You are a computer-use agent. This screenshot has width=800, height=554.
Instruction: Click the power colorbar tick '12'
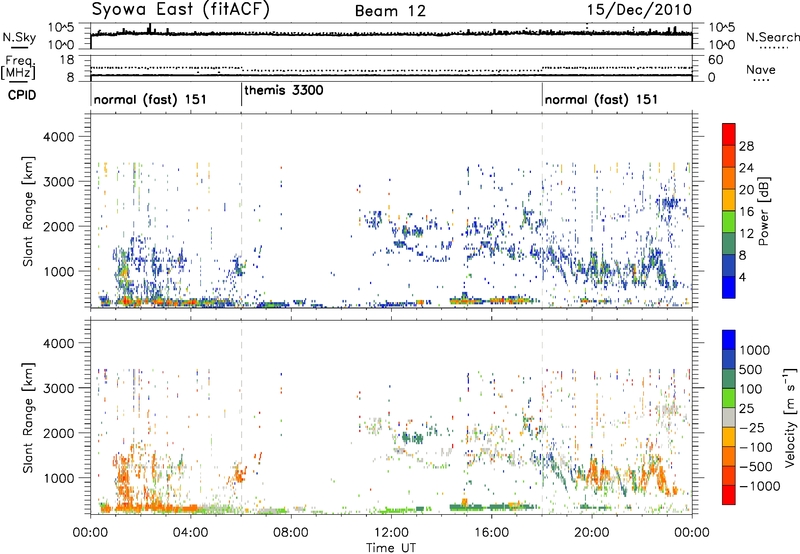[746, 234]
